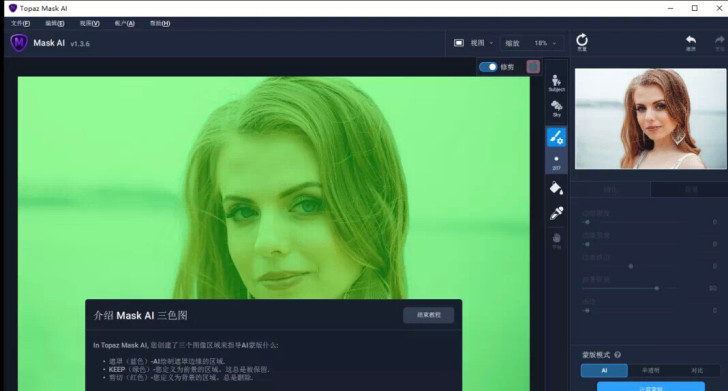Select the paint bucket fill tool
728x391 pixels.
pyautogui.click(x=556, y=188)
